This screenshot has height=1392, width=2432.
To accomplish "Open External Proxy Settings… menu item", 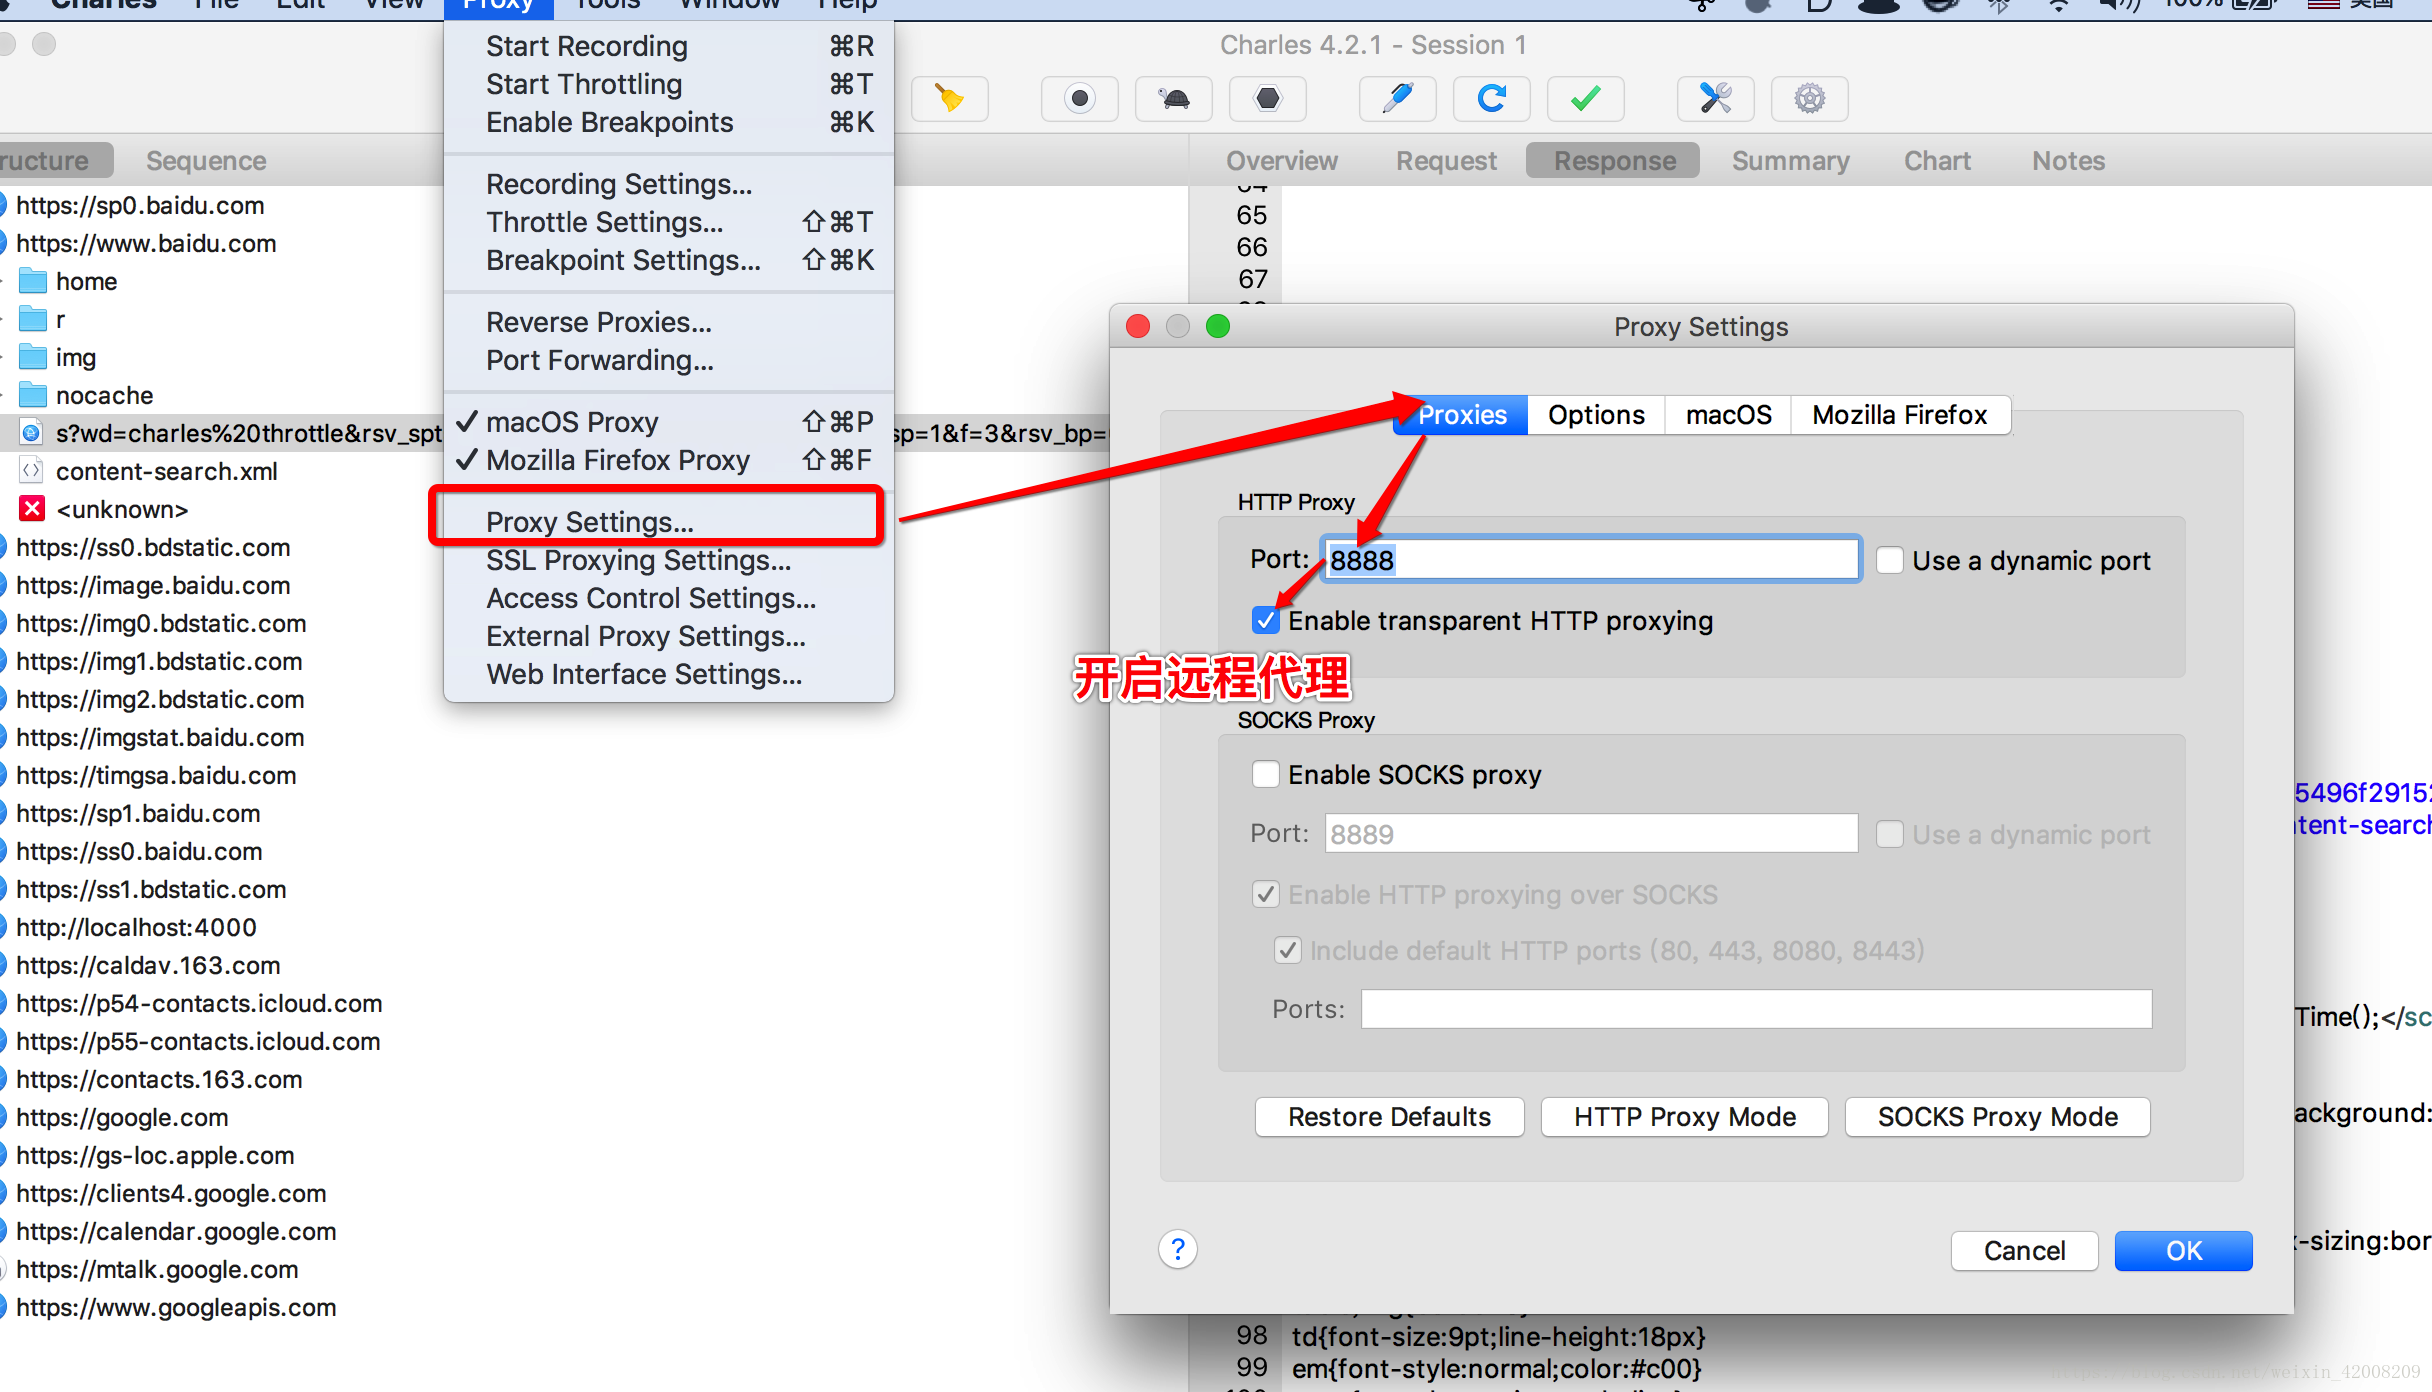I will (668, 636).
